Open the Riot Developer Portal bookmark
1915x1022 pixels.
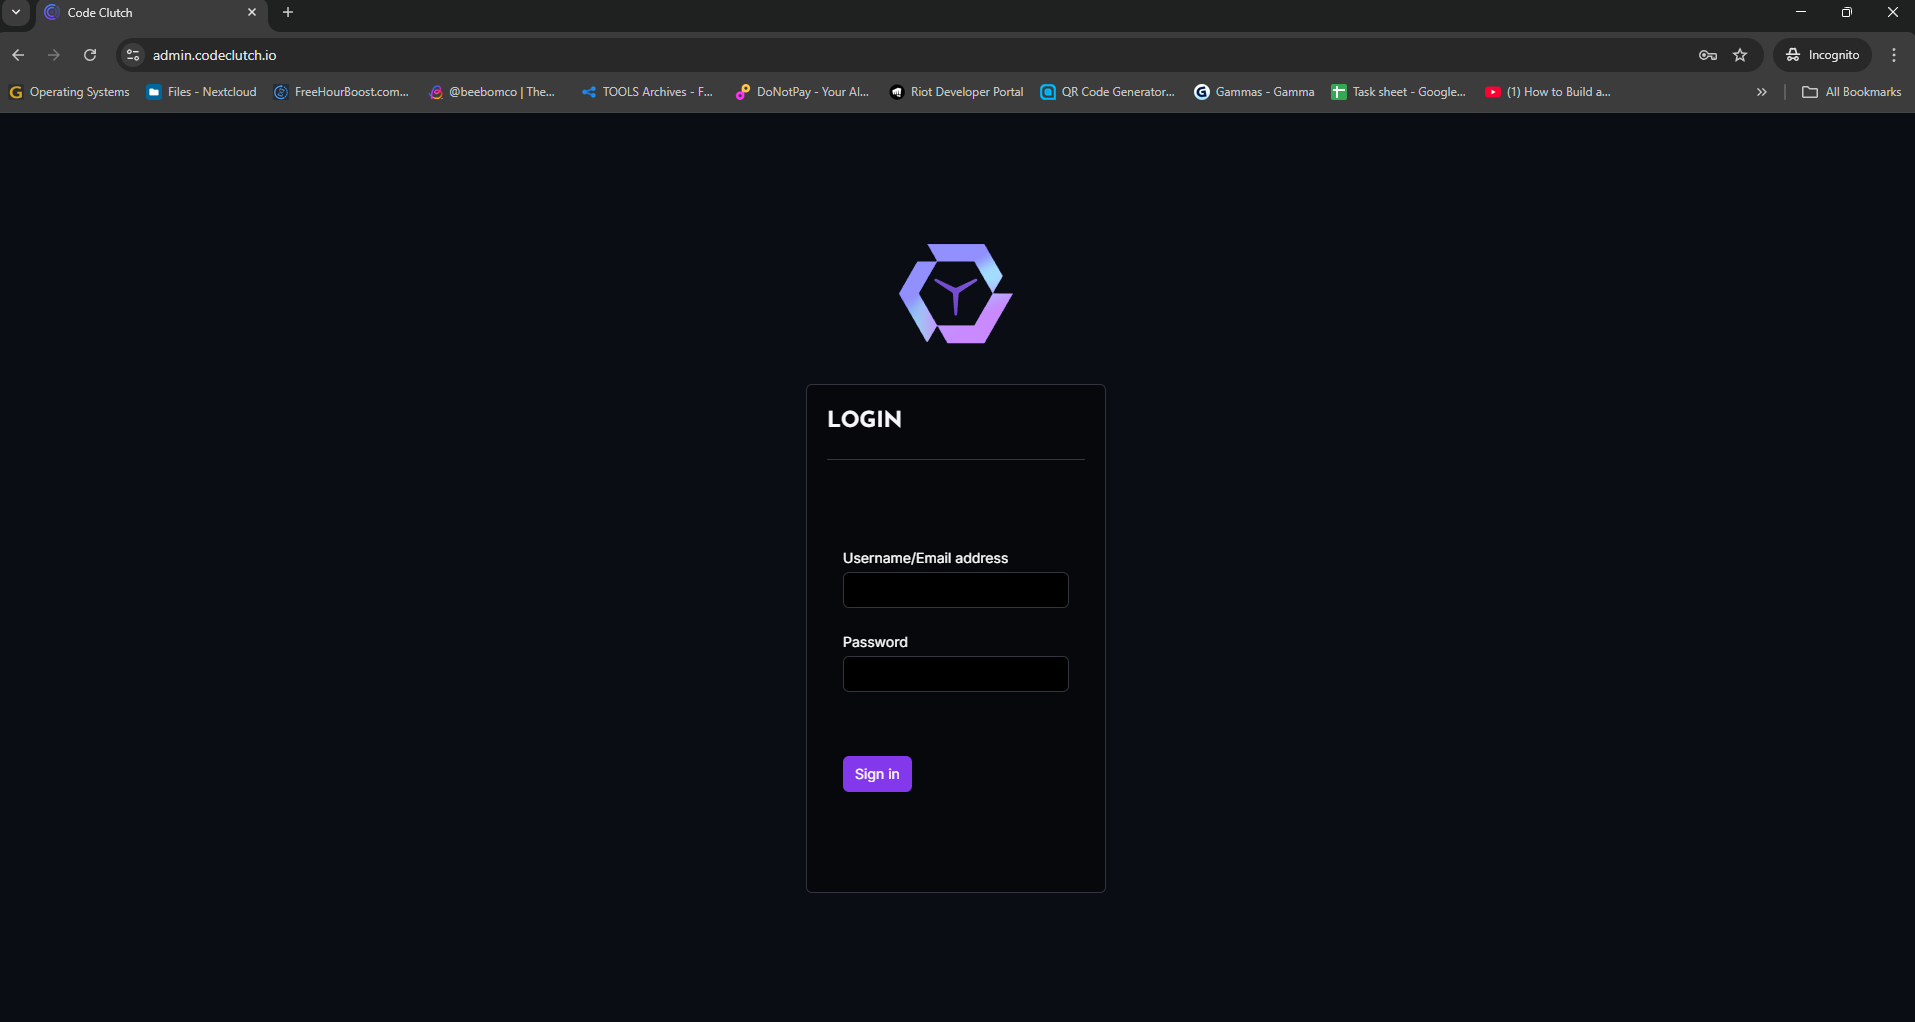click(956, 91)
